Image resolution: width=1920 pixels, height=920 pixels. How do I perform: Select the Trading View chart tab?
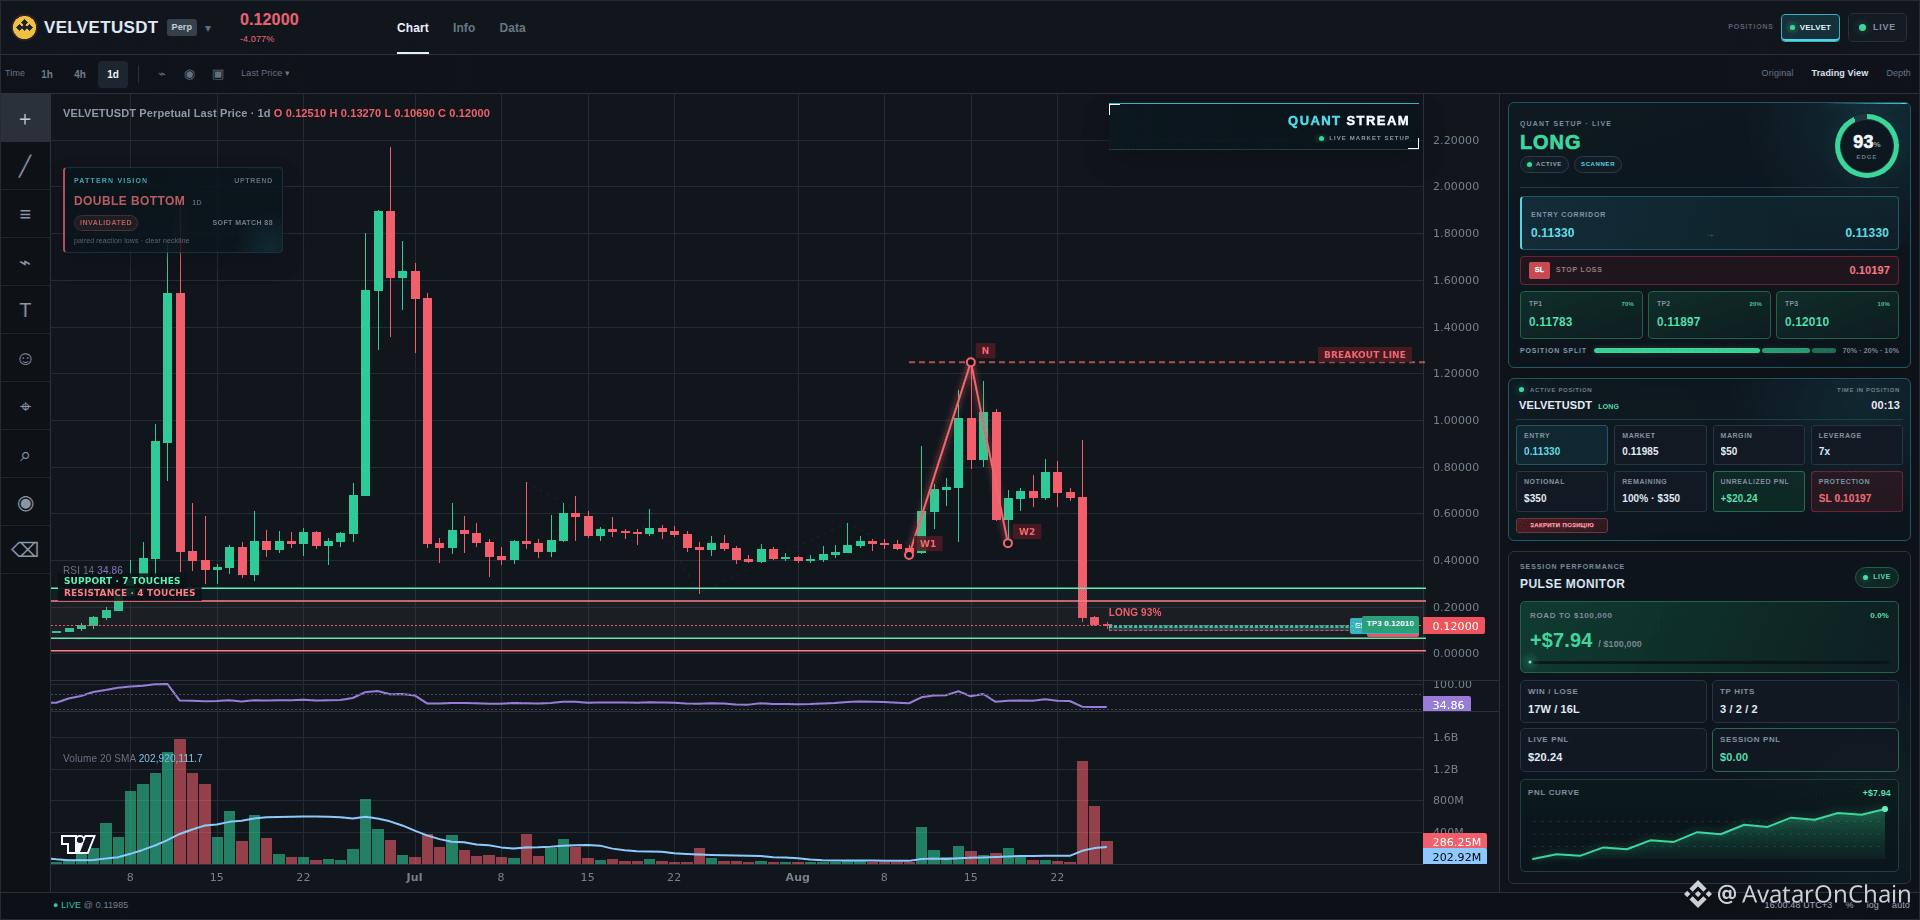[1840, 73]
